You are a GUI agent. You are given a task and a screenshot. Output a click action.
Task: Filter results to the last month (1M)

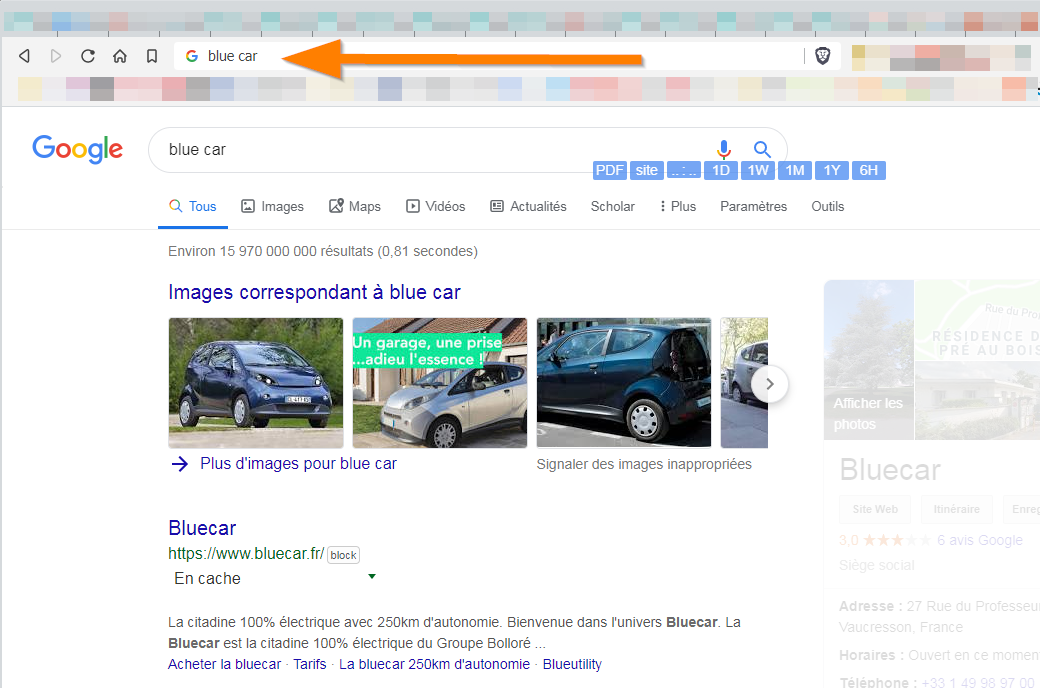[795, 171]
